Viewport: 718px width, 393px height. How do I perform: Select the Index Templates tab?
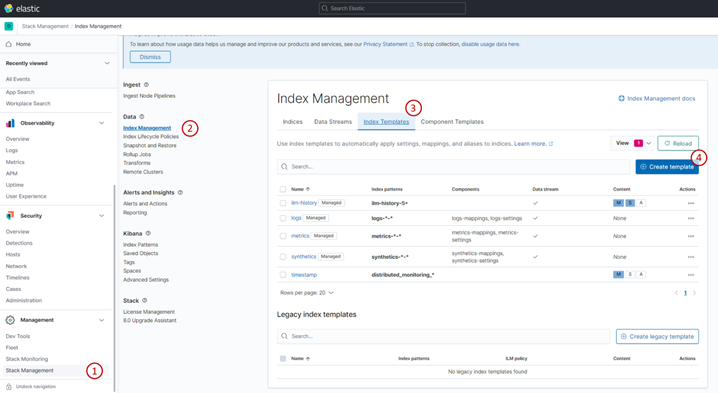click(x=386, y=122)
